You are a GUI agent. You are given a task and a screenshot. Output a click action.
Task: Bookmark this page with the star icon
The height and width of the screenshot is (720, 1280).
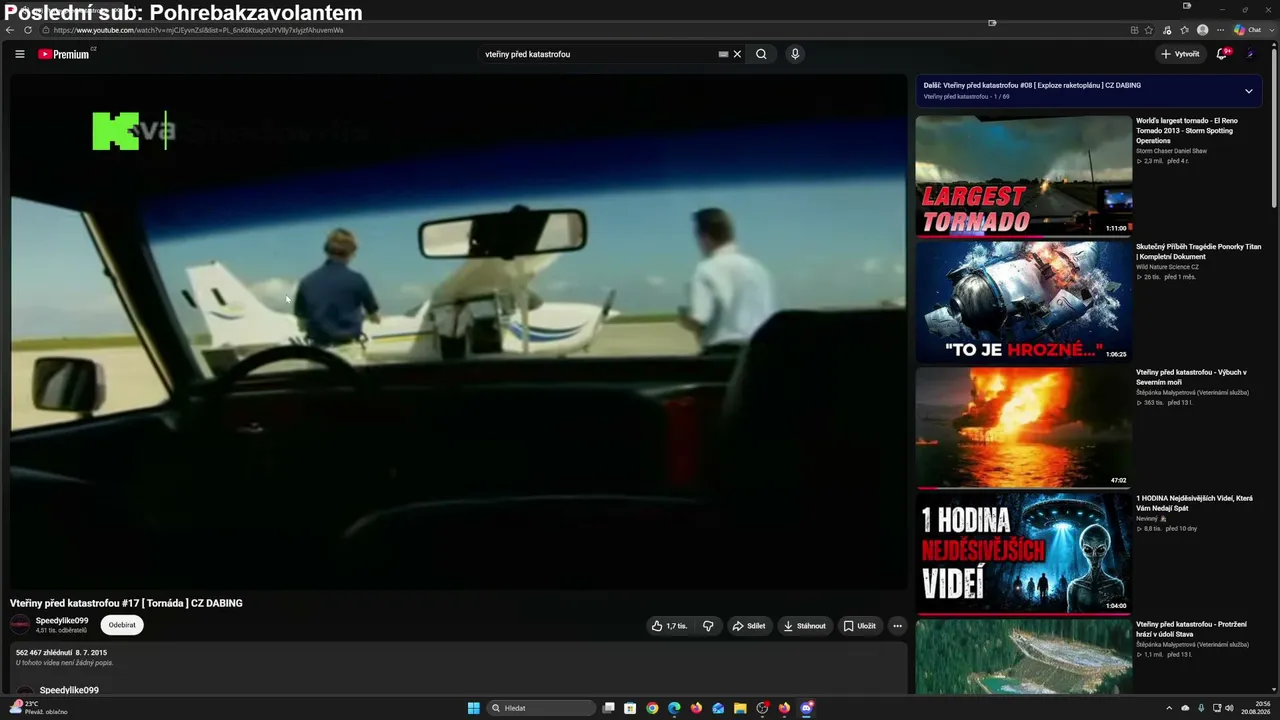(x=1149, y=30)
